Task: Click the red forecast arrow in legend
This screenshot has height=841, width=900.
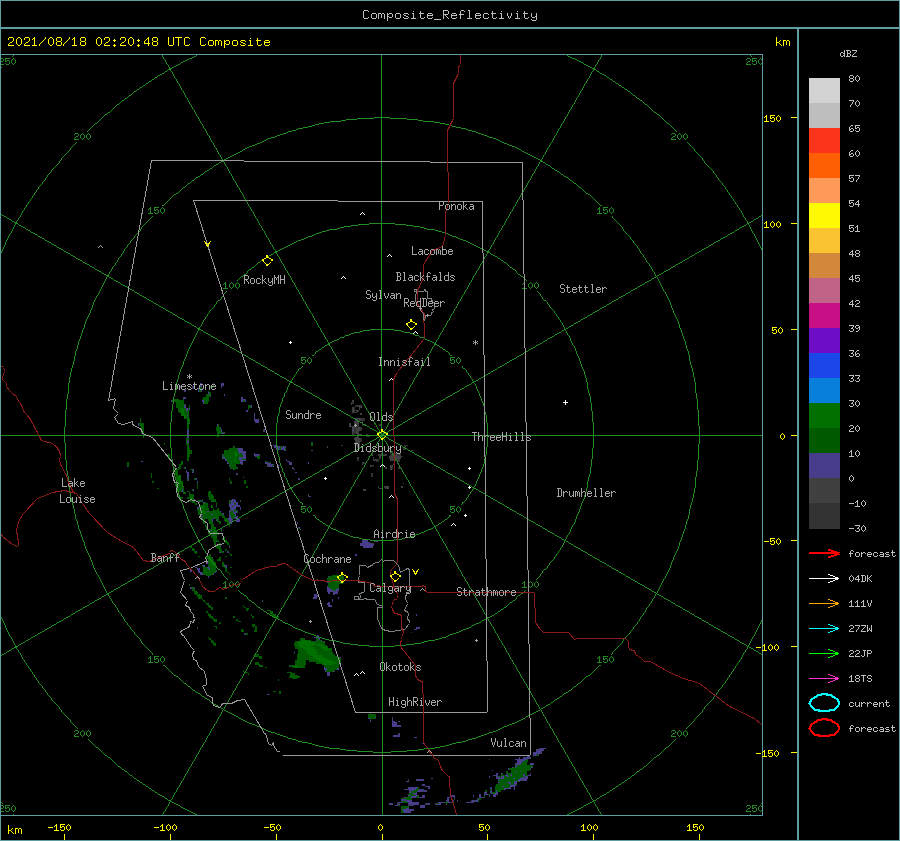Action: pos(824,553)
